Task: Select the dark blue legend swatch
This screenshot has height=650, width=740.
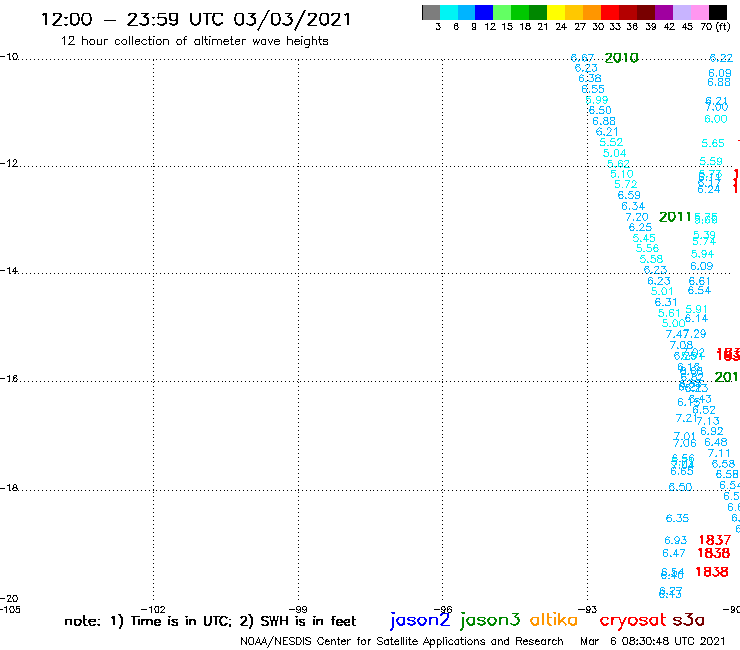Action: pos(484,12)
